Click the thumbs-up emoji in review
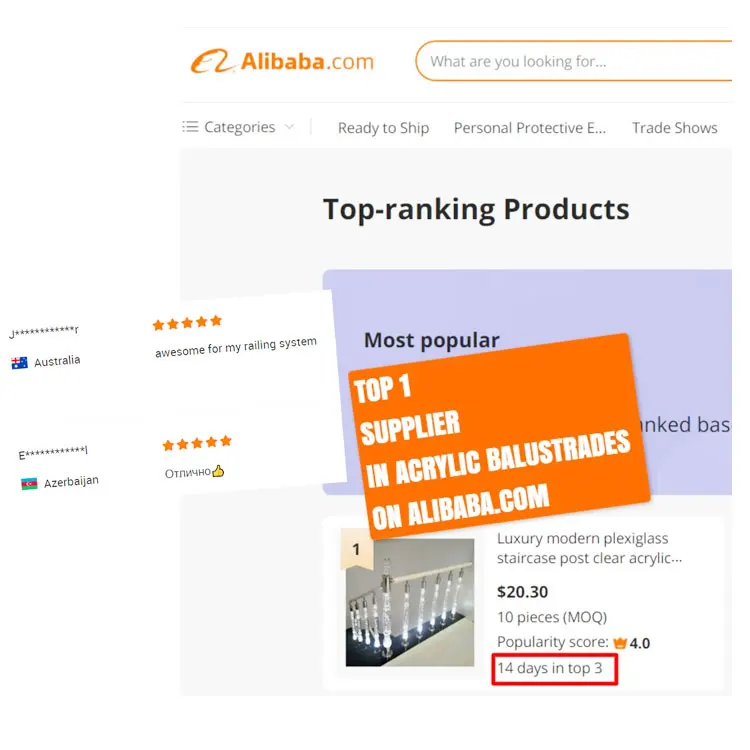The height and width of the screenshot is (750, 750). tap(218, 471)
